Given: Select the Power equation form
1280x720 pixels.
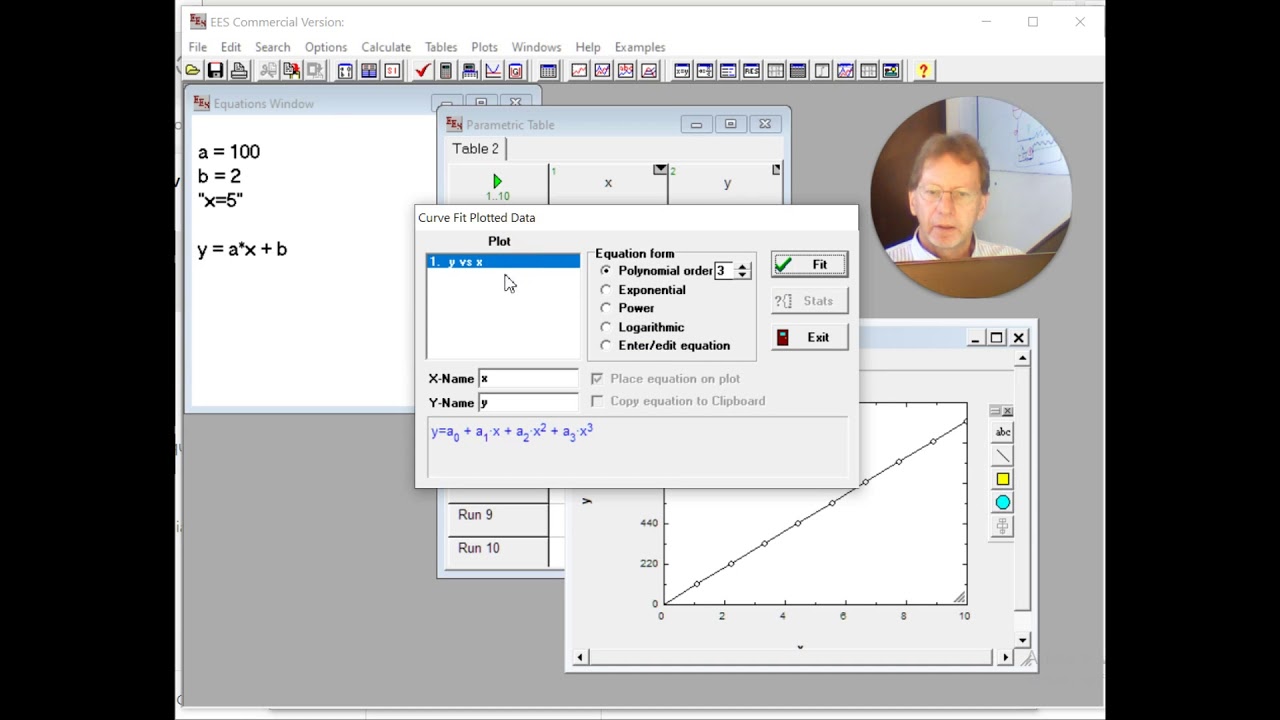Looking at the screenshot, I should click(606, 308).
